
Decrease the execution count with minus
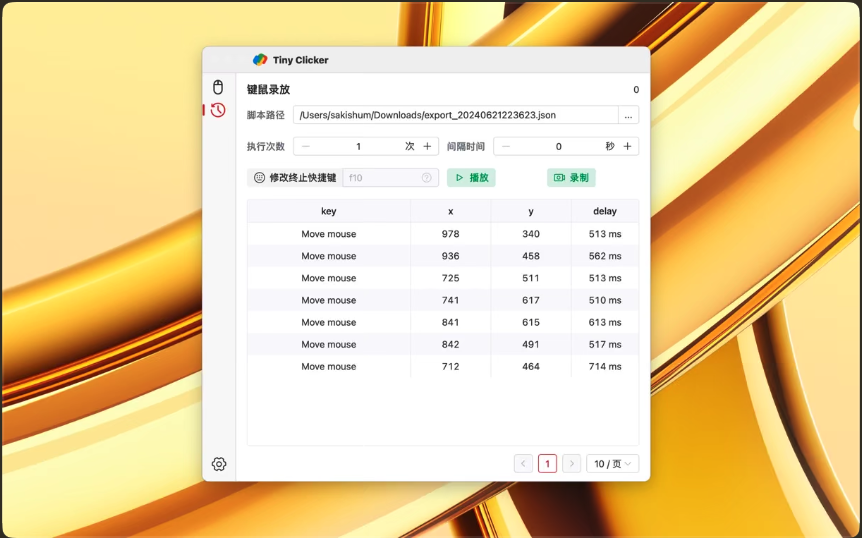(x=306, y=146)
